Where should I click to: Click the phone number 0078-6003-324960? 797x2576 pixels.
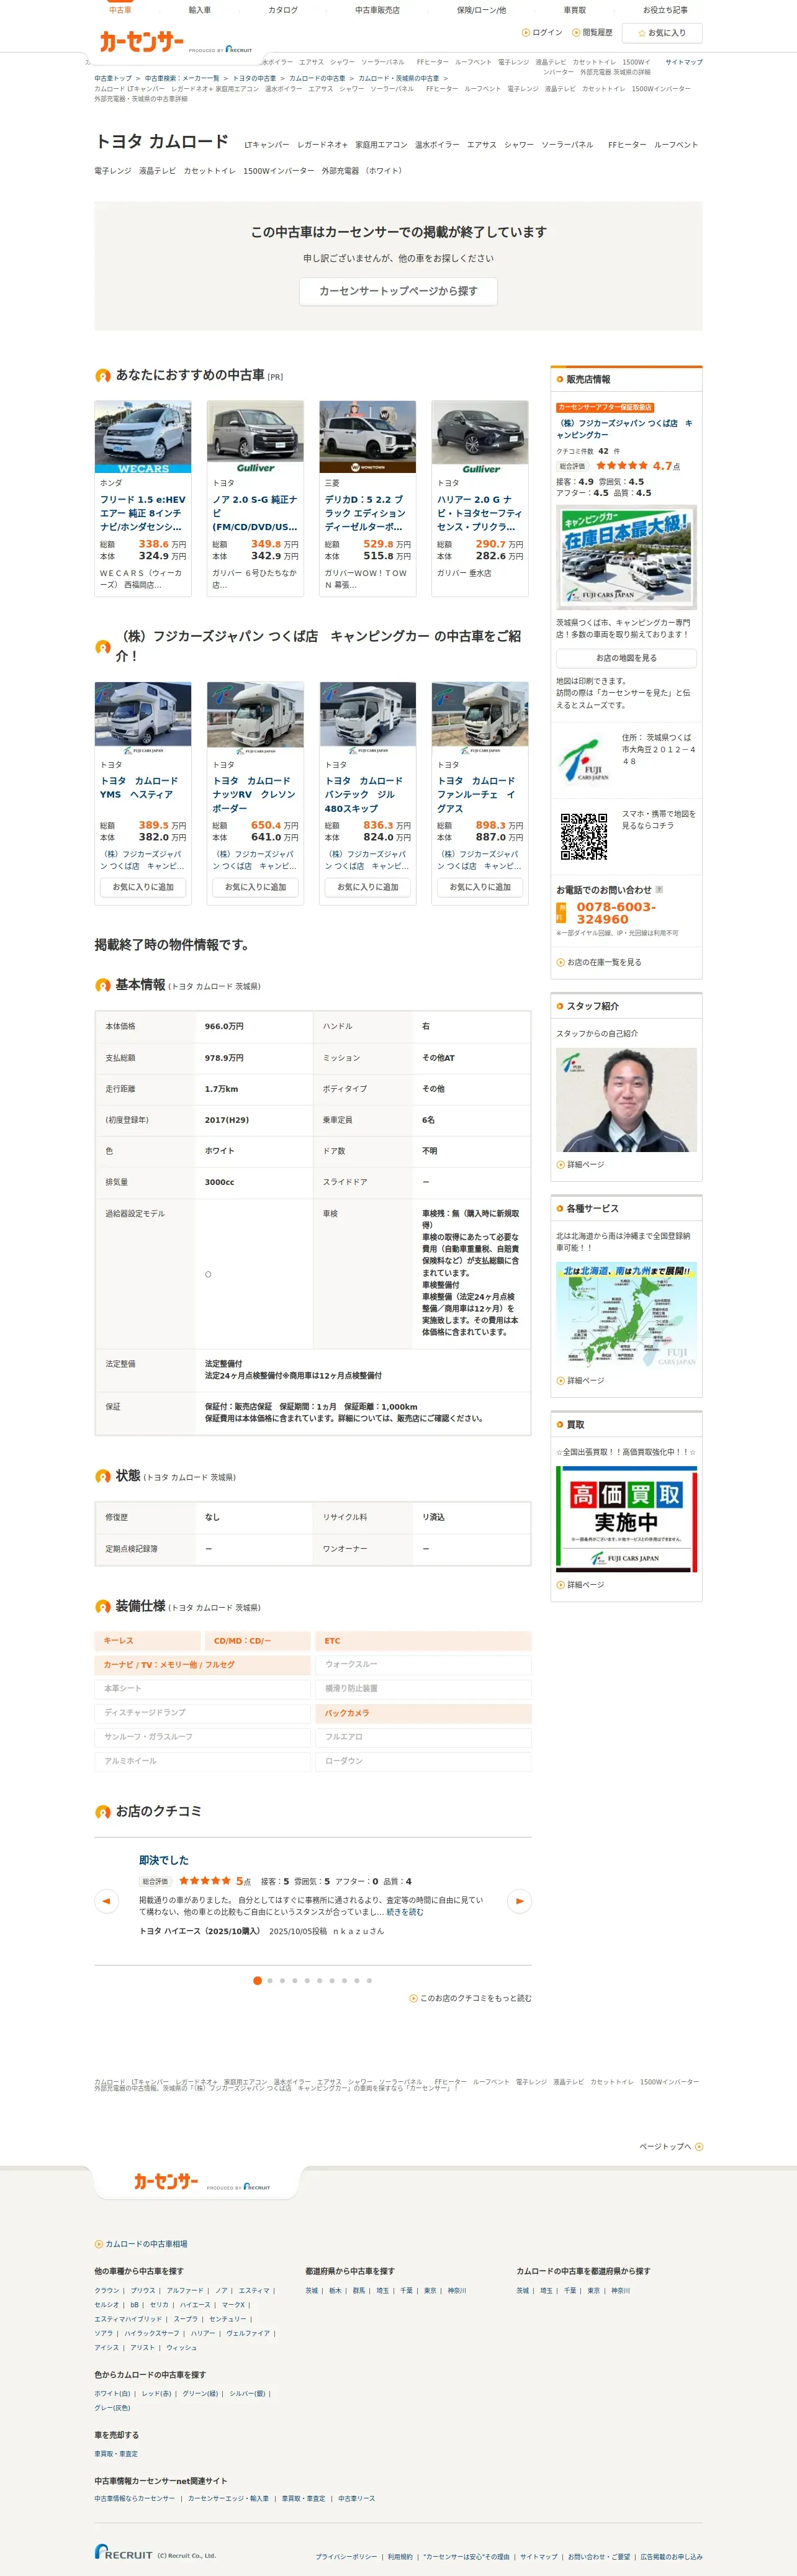(x=616, y=913)
